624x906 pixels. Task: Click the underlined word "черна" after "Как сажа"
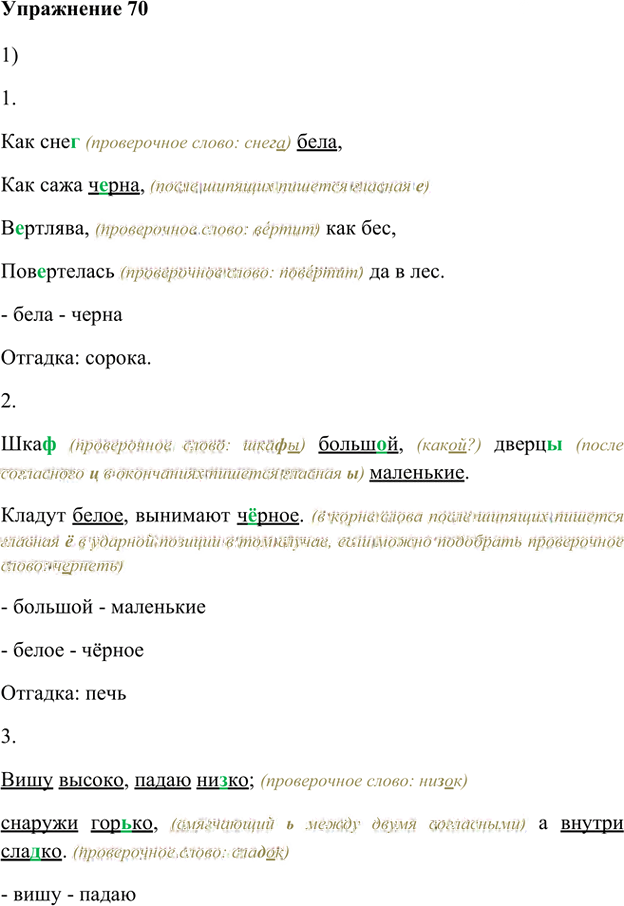[116, 185]
